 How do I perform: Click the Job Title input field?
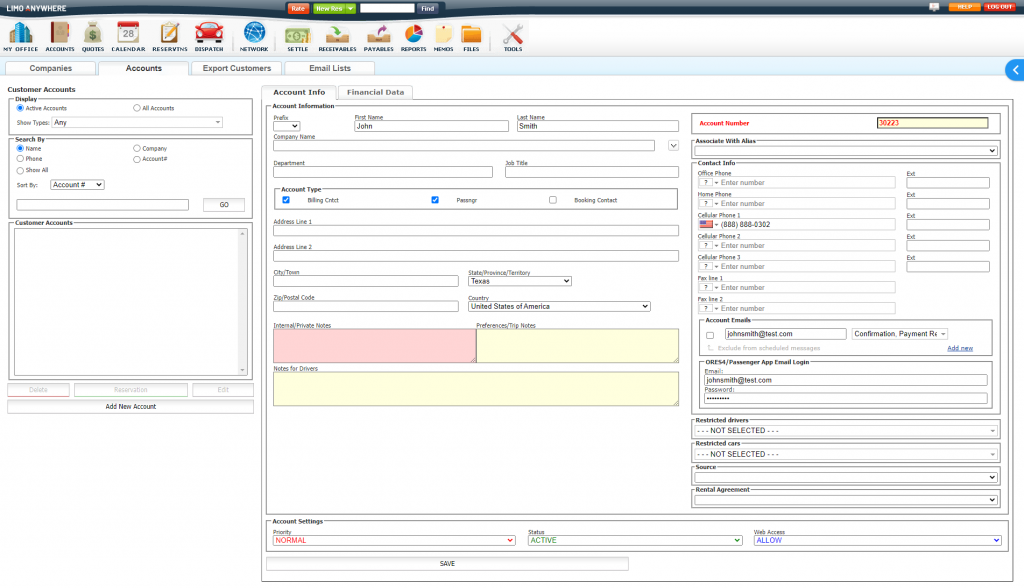tap(591, 172)
